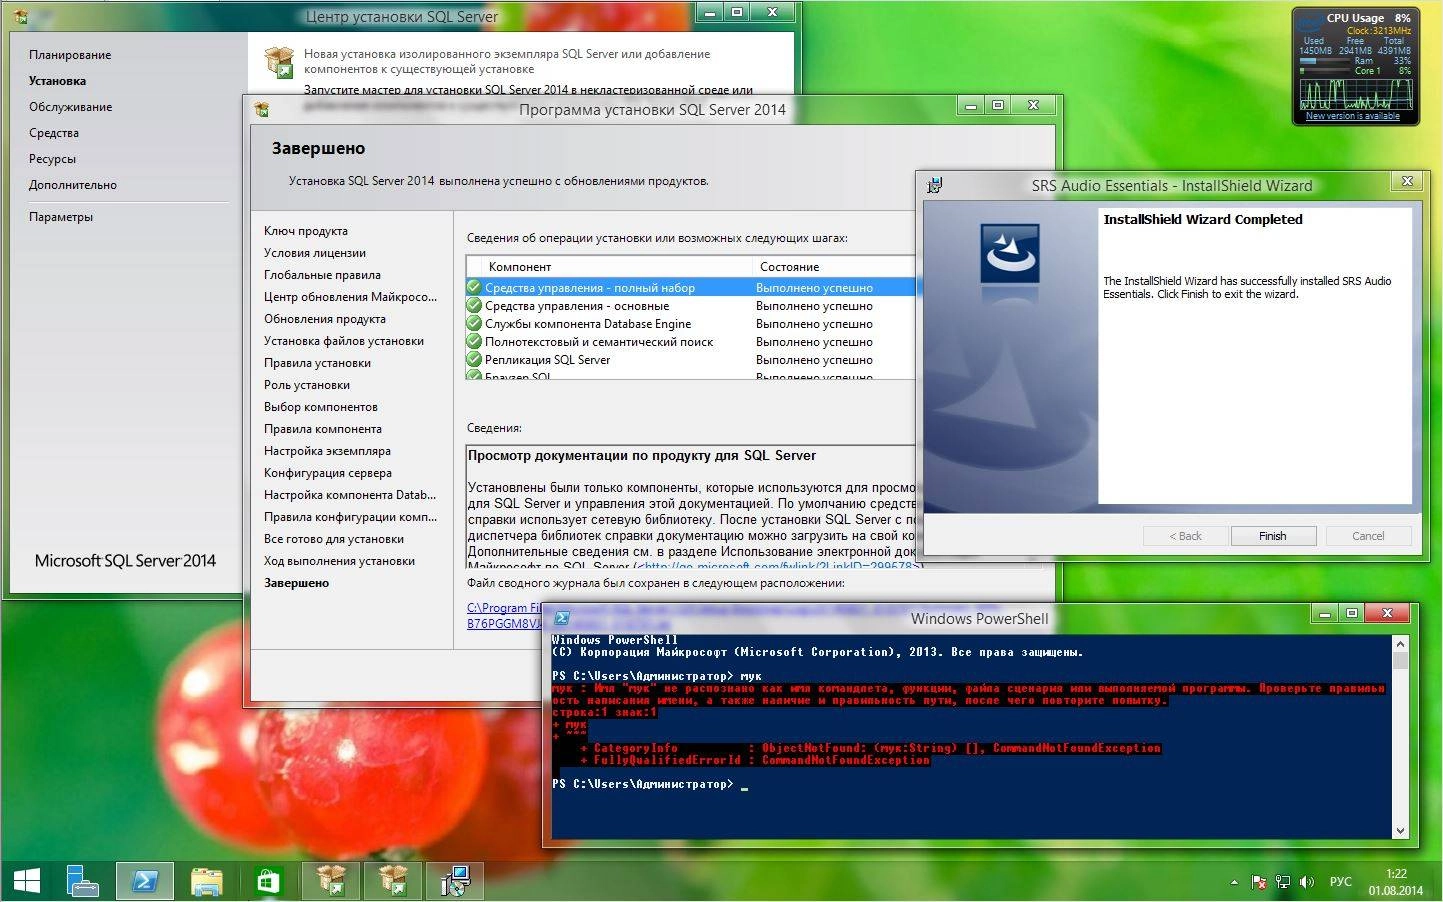Viewport: 1443px width, 902px height.
Task: Open the Windows Start button
Action: point(27,881)
